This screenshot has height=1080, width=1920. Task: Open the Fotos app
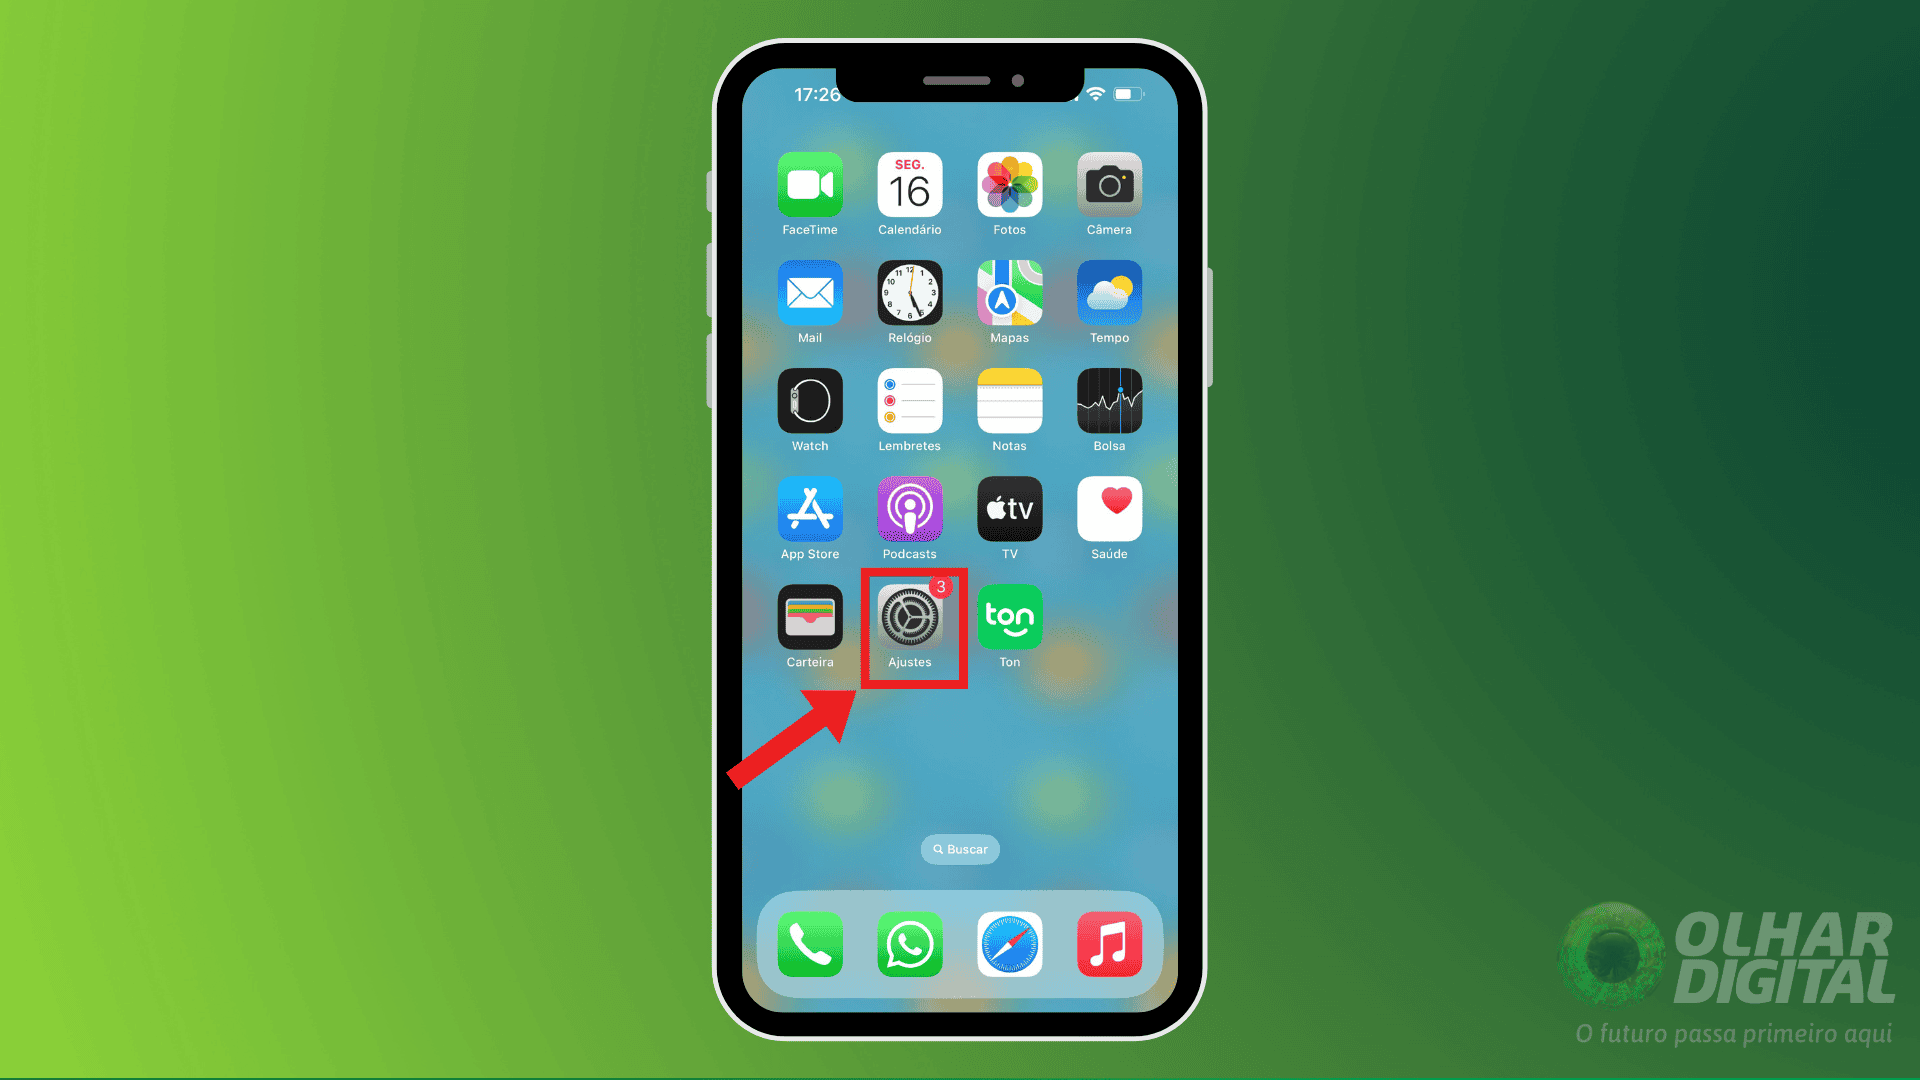pyautogui.click(x=1009, y=187)
